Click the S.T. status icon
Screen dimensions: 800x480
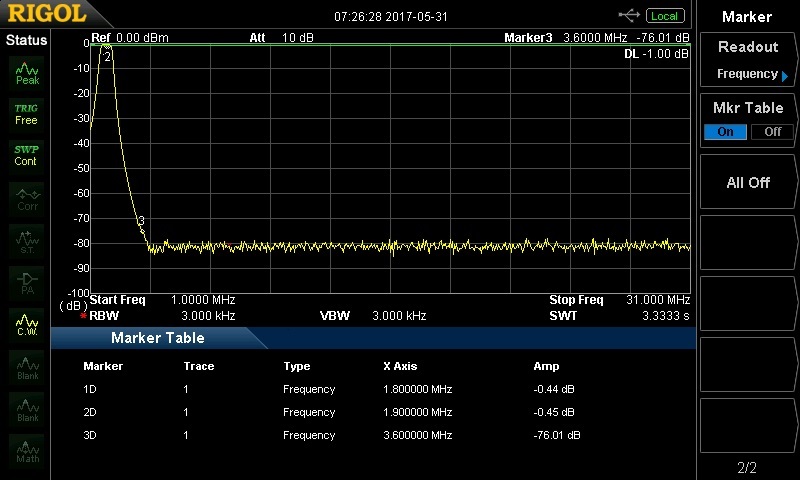click(x=27, y=242)
